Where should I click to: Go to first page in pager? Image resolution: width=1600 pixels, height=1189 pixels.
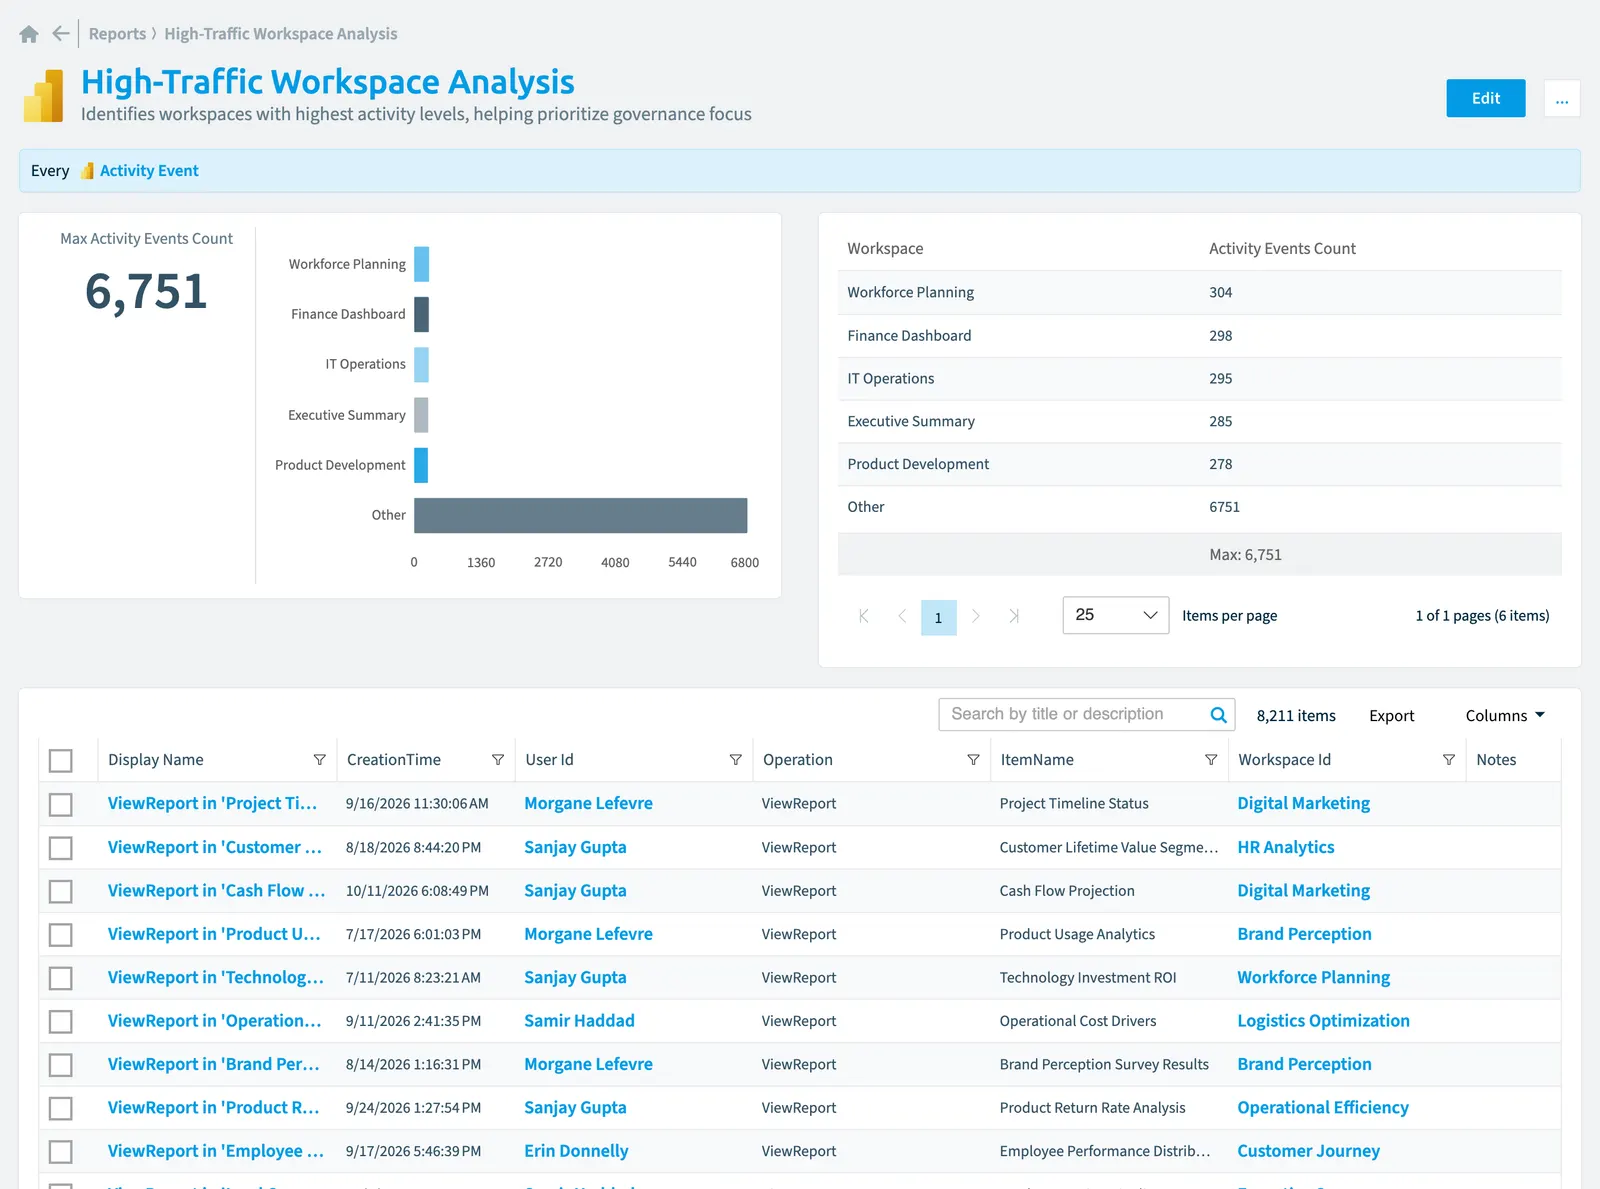(864, 616)
